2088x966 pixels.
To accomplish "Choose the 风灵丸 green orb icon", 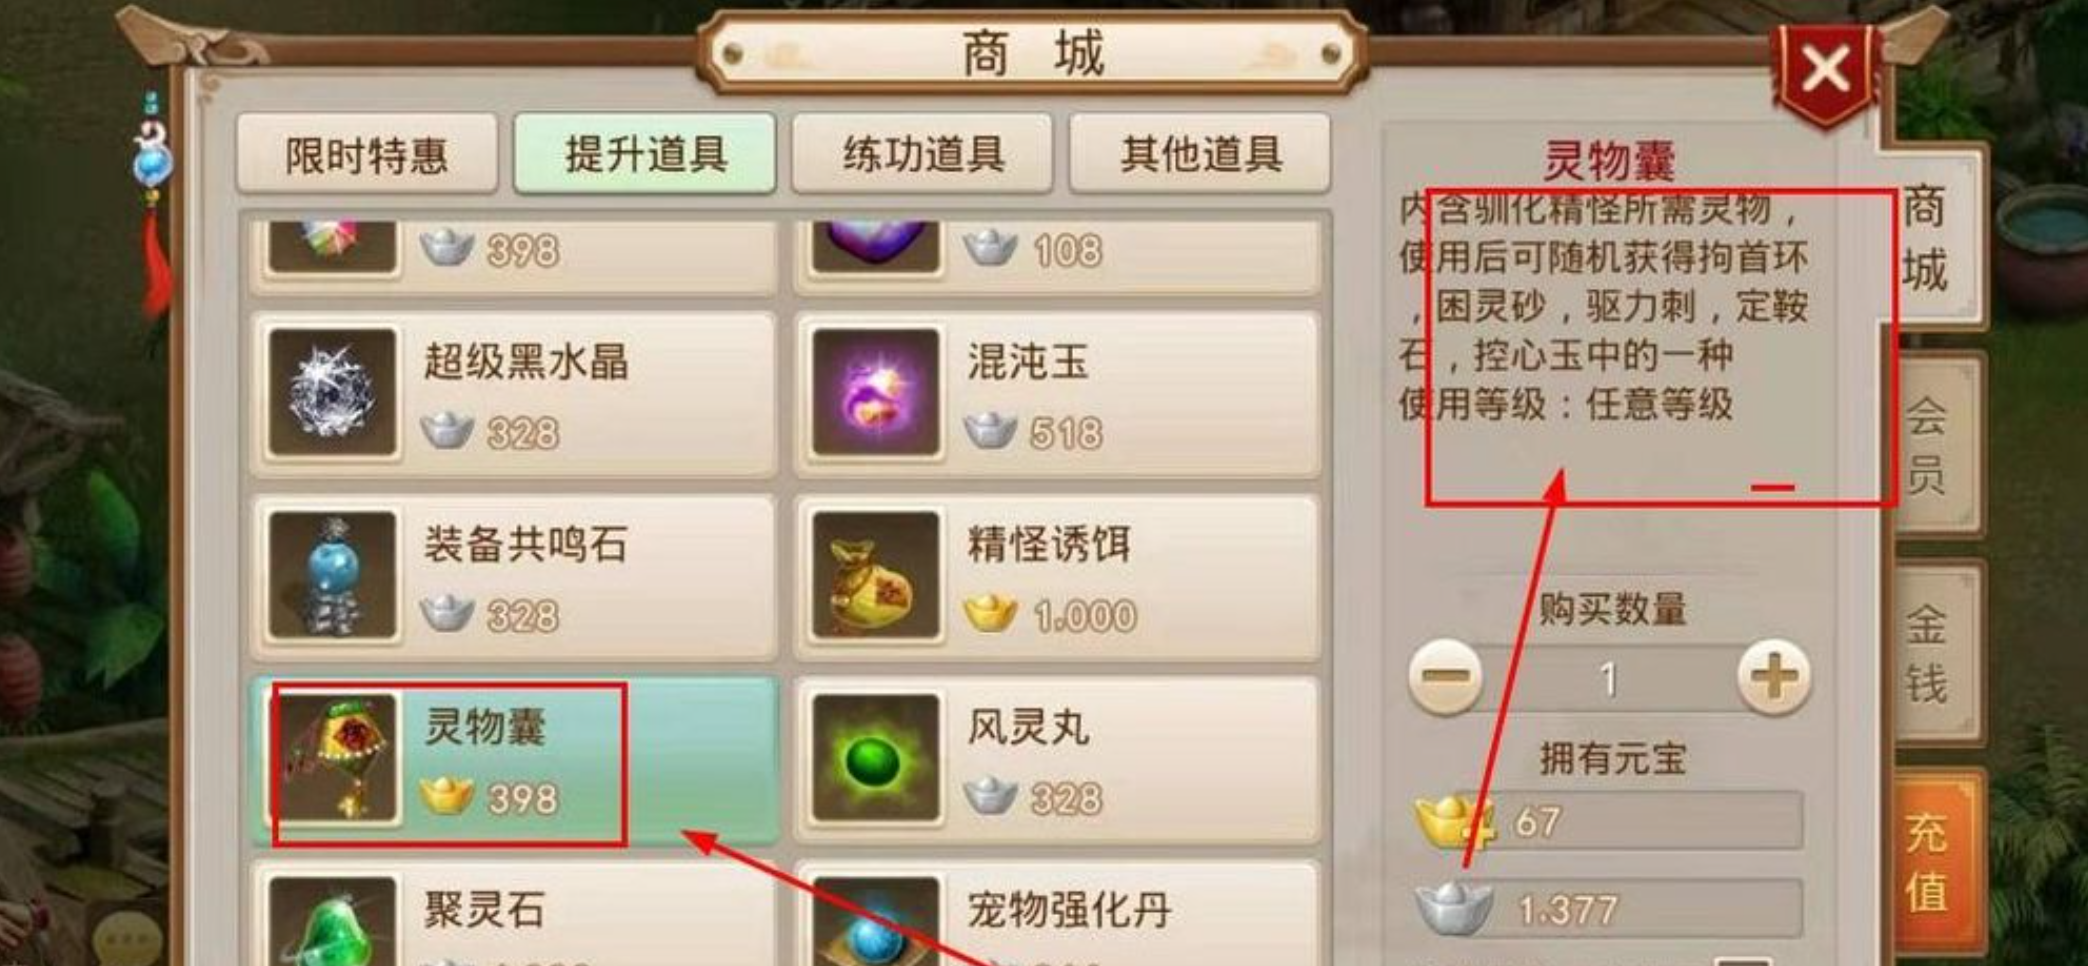I will pos(876,759).
